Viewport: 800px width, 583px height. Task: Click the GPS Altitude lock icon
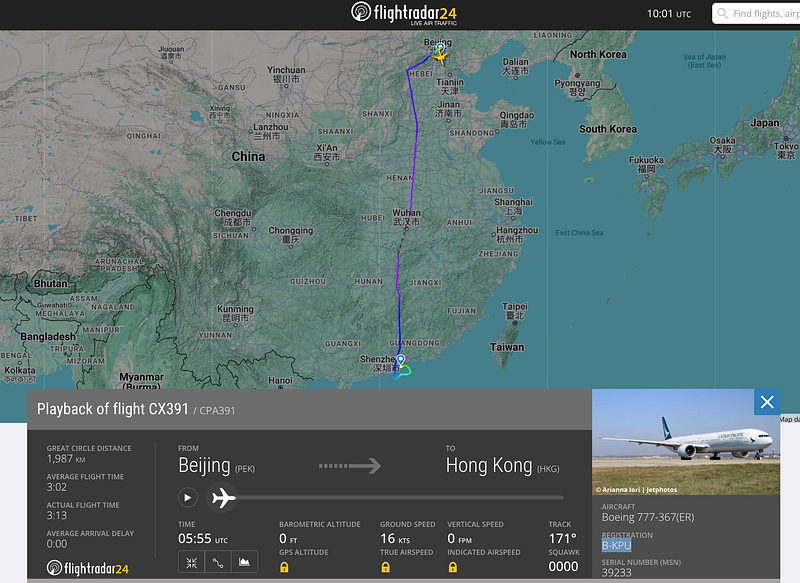point(284,567)
